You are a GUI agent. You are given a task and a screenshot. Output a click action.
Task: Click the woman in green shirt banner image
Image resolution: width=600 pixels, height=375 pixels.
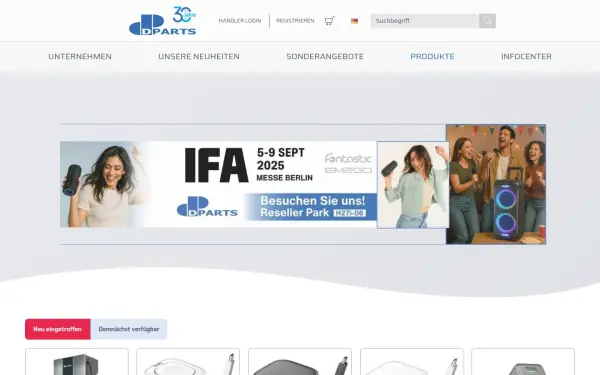(x=413, y=185)
